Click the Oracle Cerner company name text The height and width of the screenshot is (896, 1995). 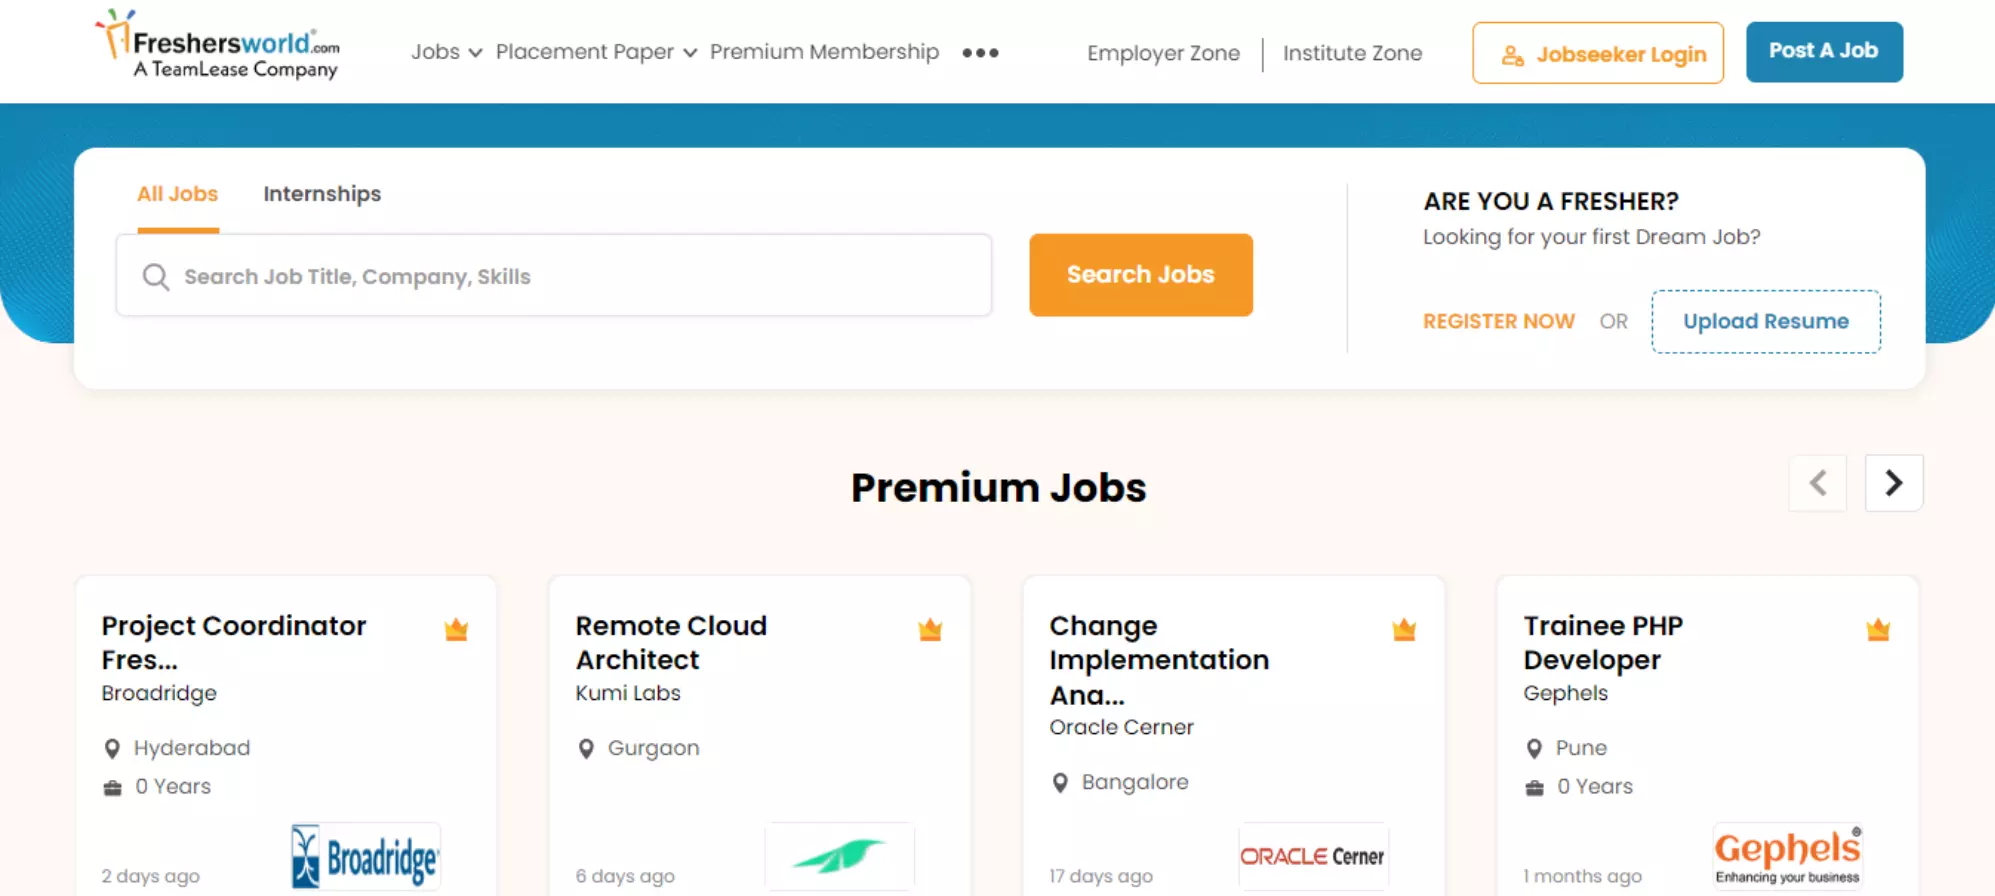(1121, 727)
